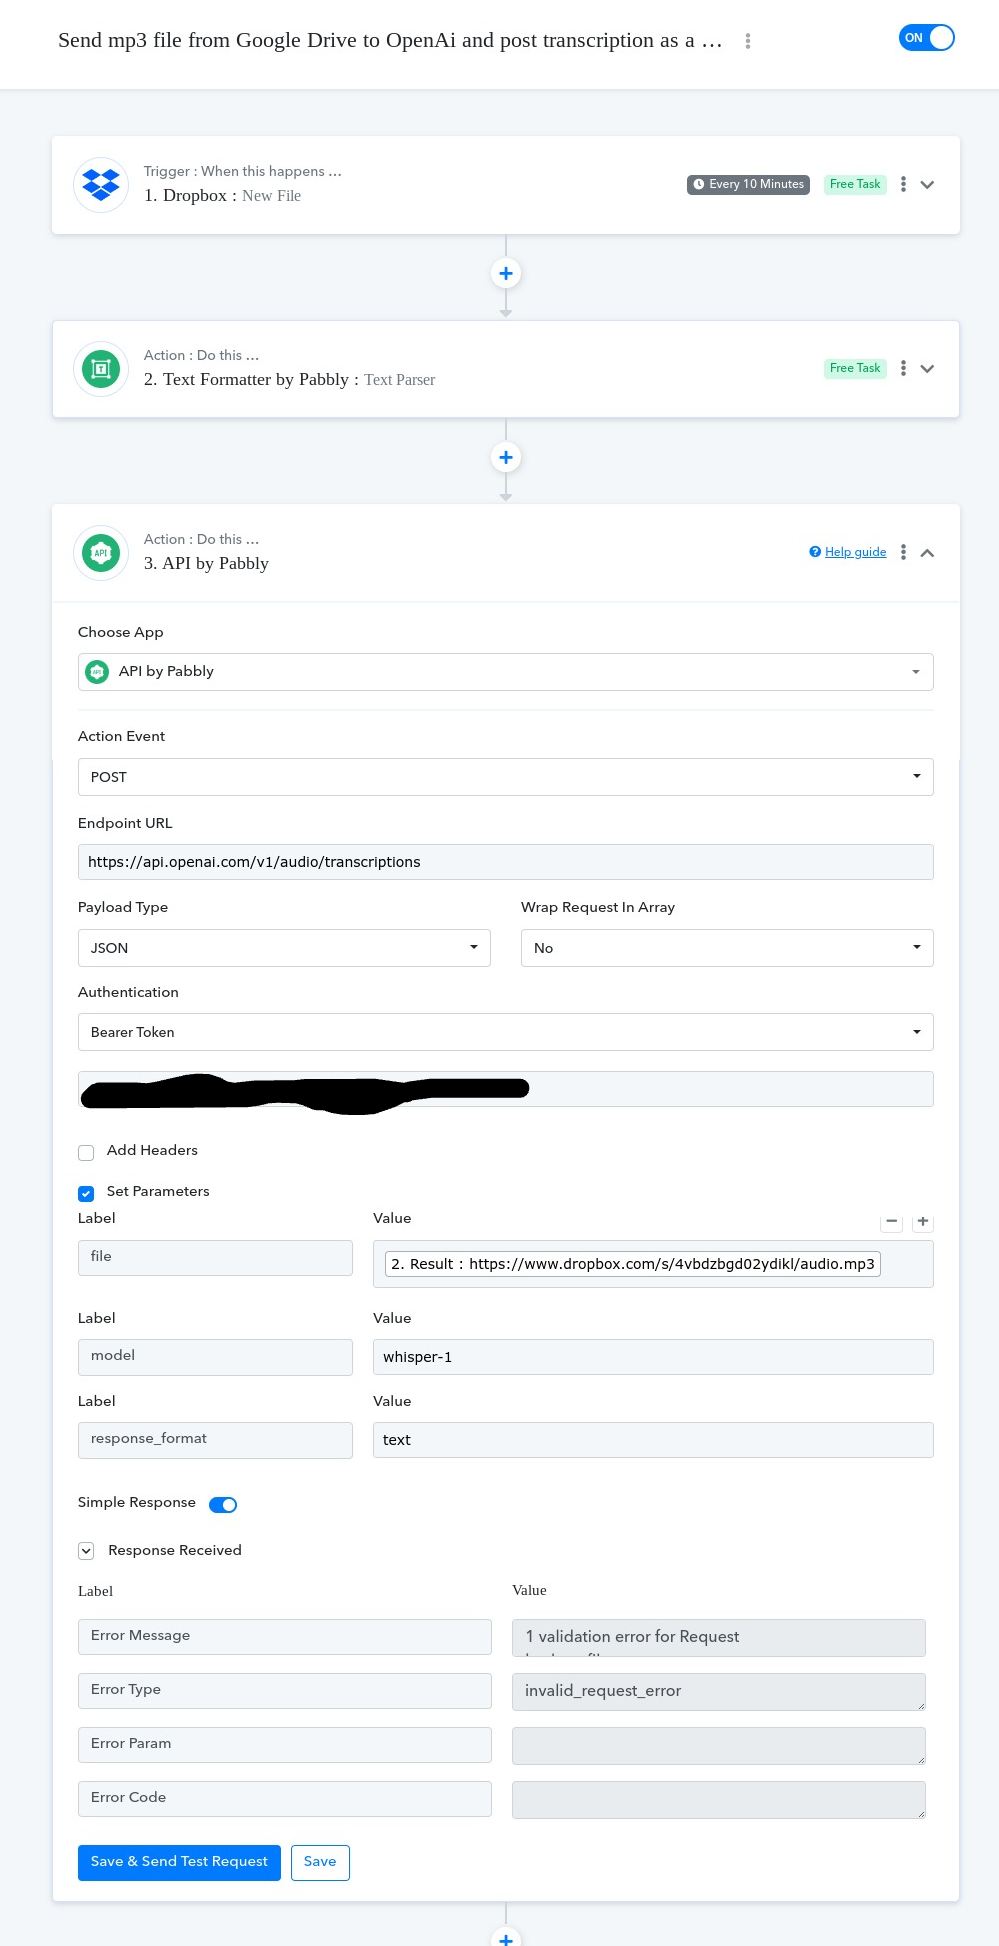Click the 'model' label field
The height and width of the screenshot is (1946, 999).
[x=215, y=1357]
